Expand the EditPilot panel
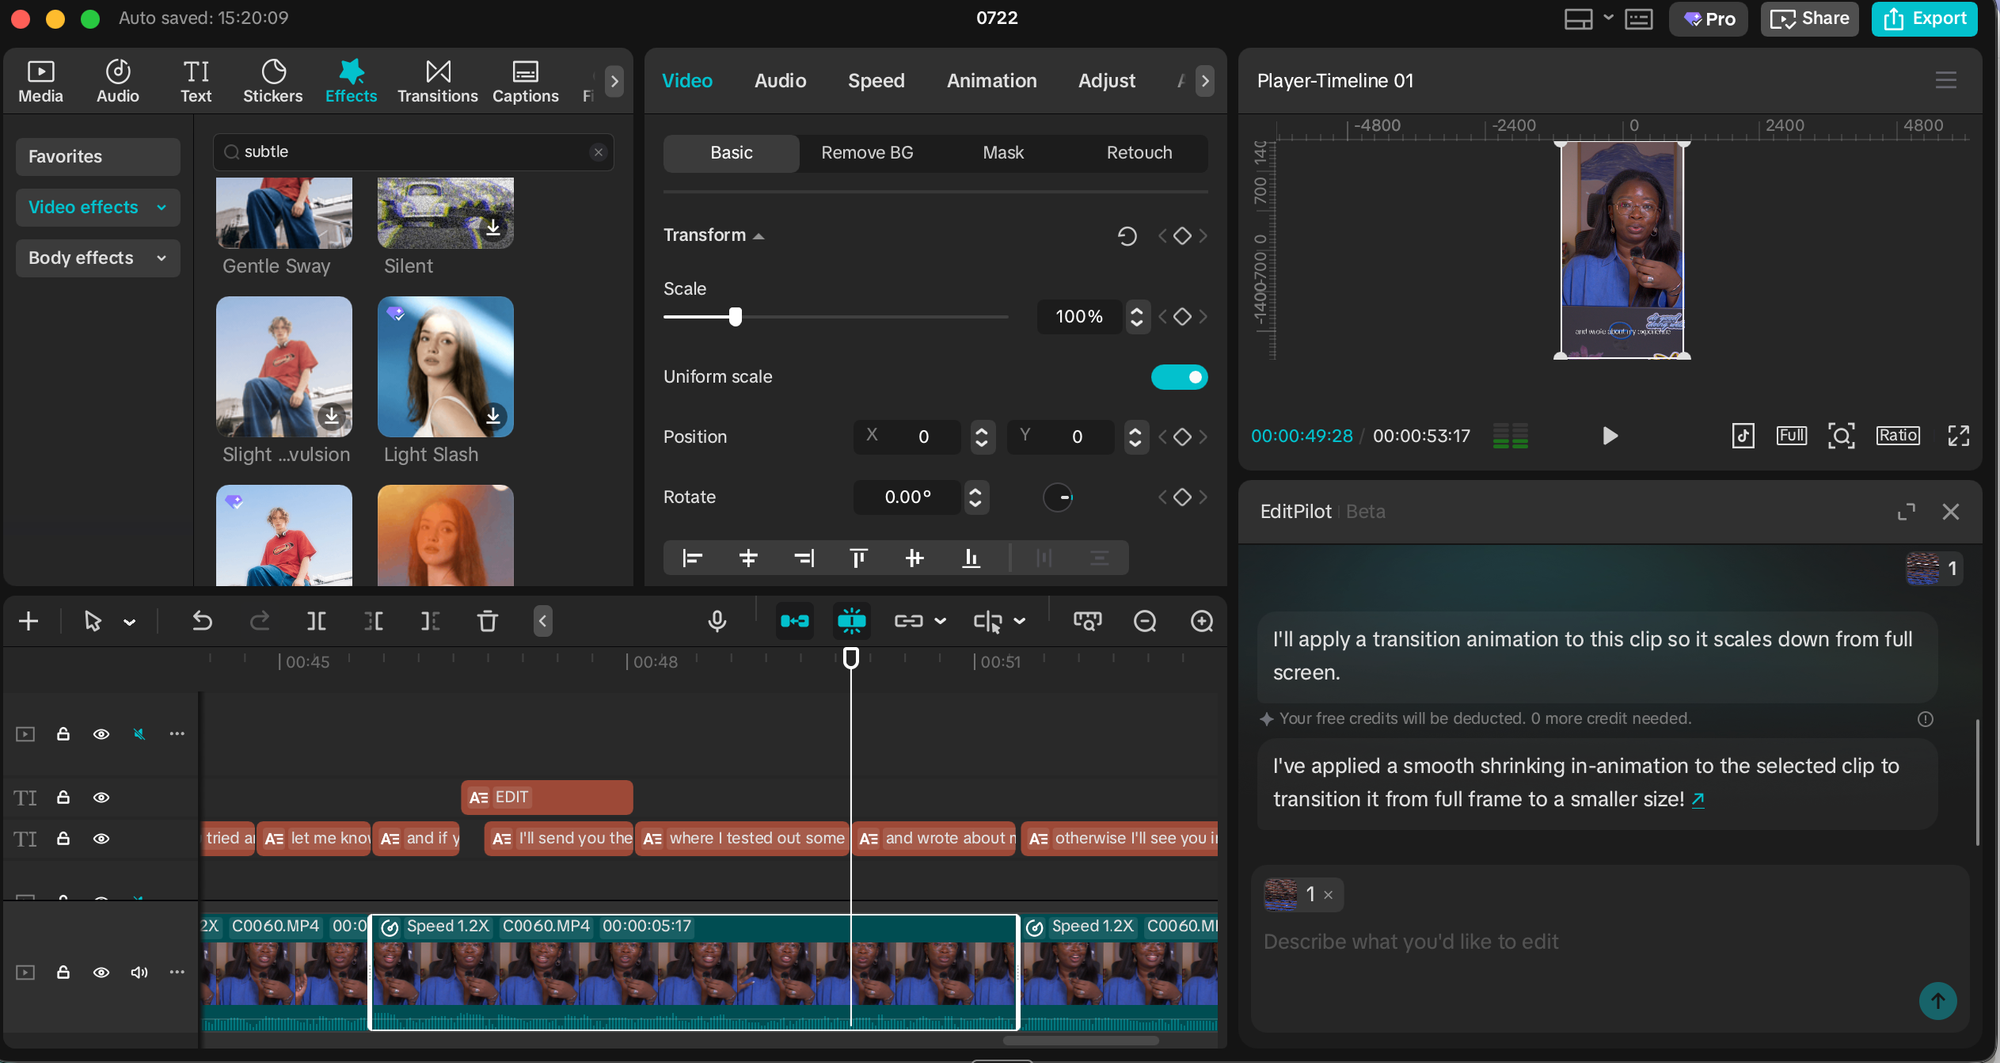Viewport: 2000px width, 1063px height. pyautogui.click(x=1906, y=512)
